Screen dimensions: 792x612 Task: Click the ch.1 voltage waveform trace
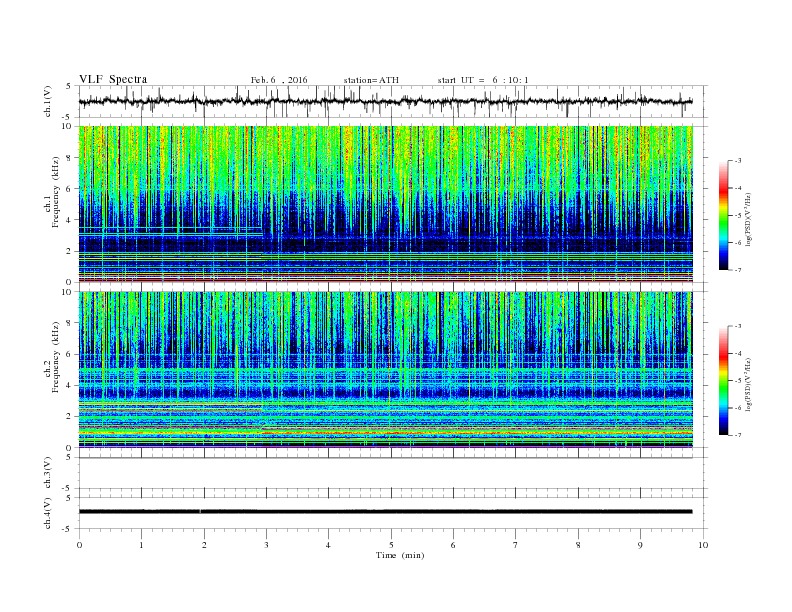click(386, 101)
